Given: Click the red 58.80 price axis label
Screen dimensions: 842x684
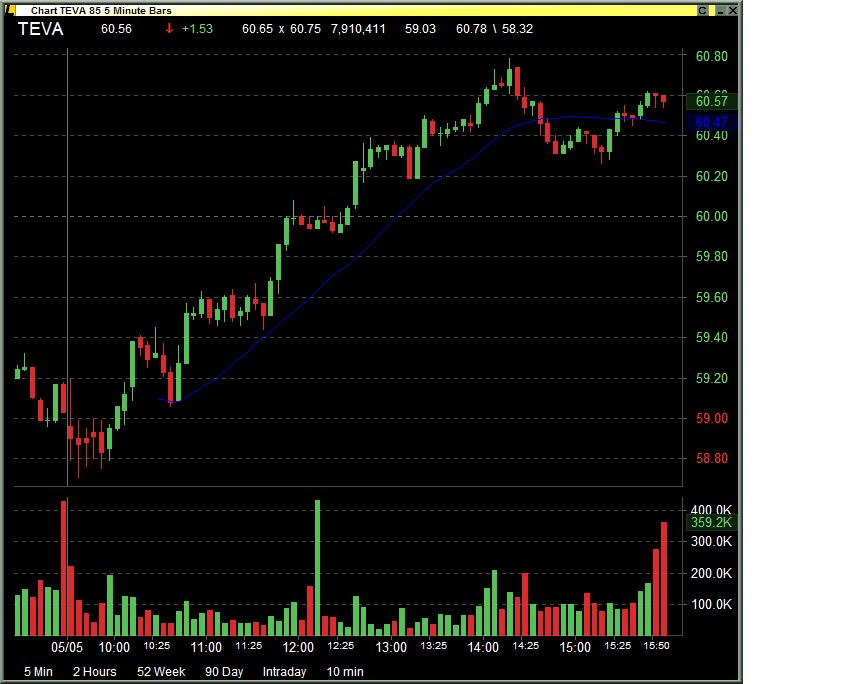Looking at the screenshot, I should [x=712, y=459].
